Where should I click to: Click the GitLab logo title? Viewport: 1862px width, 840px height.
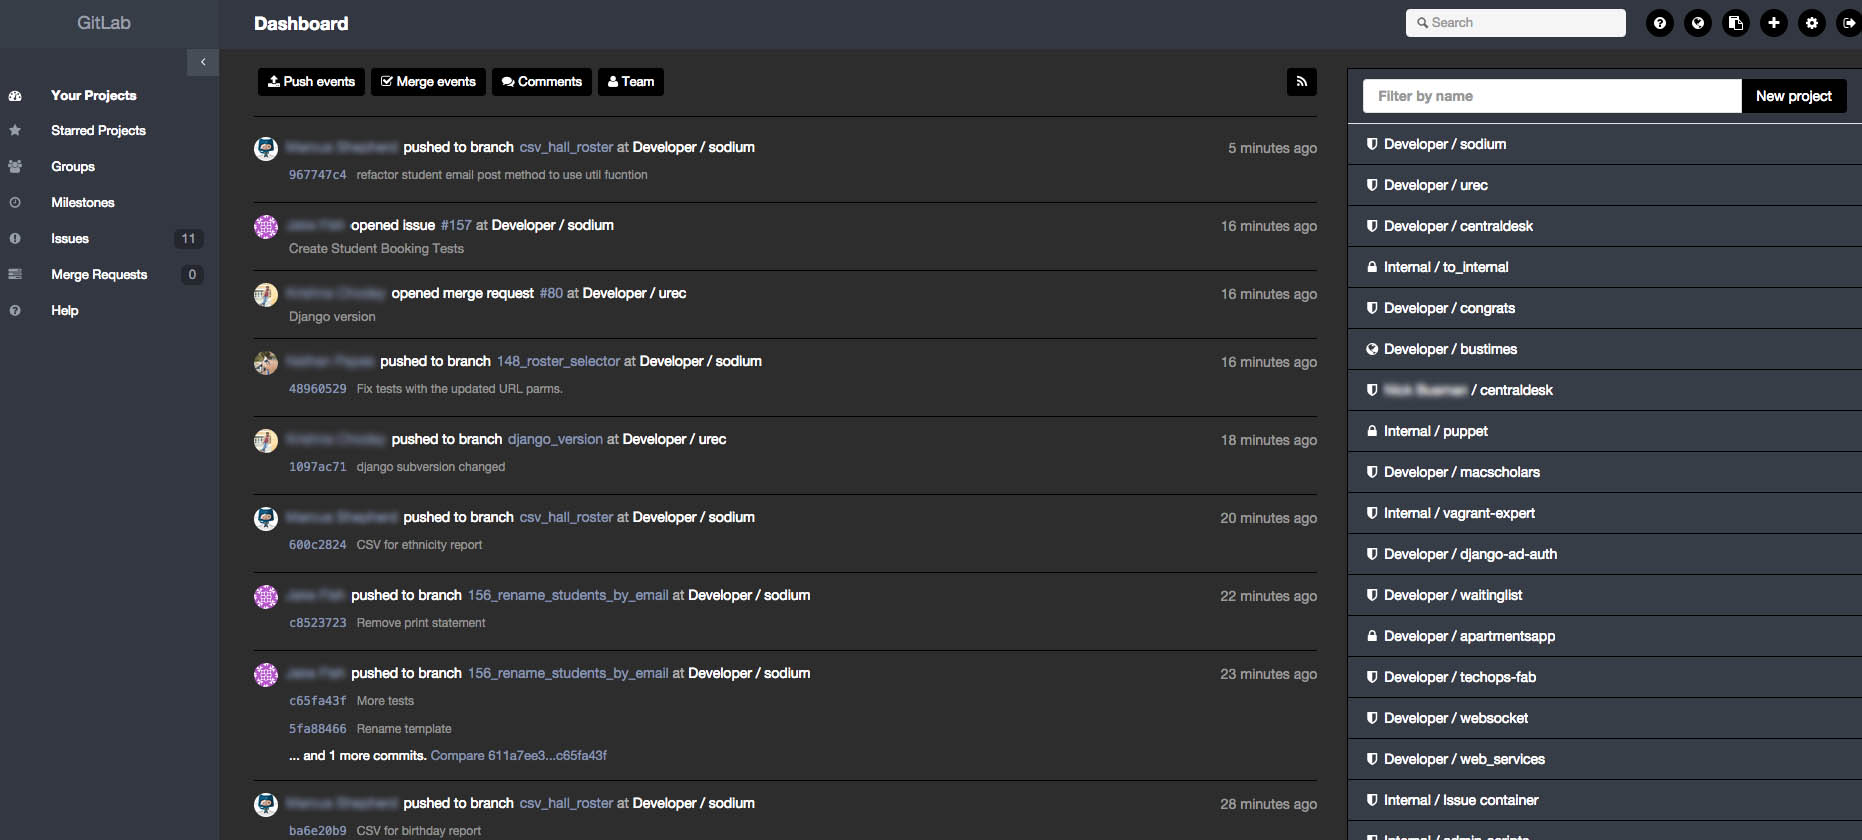point(104,23)
